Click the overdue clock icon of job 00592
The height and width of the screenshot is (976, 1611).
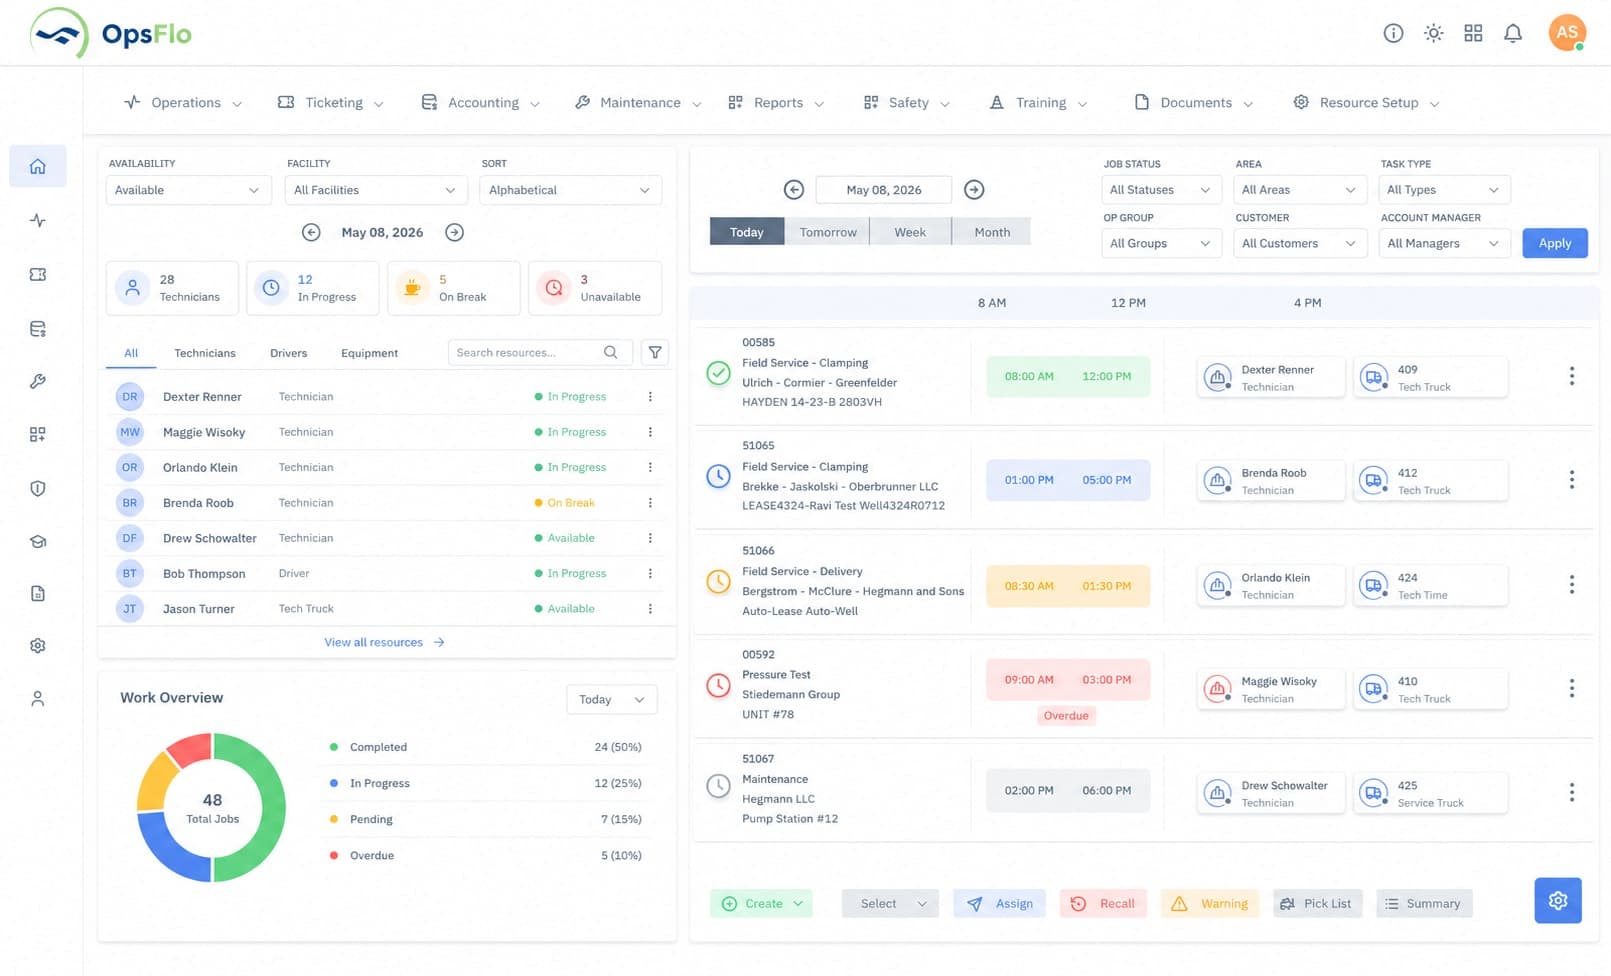pyautogui.click(x=718, y=685)
